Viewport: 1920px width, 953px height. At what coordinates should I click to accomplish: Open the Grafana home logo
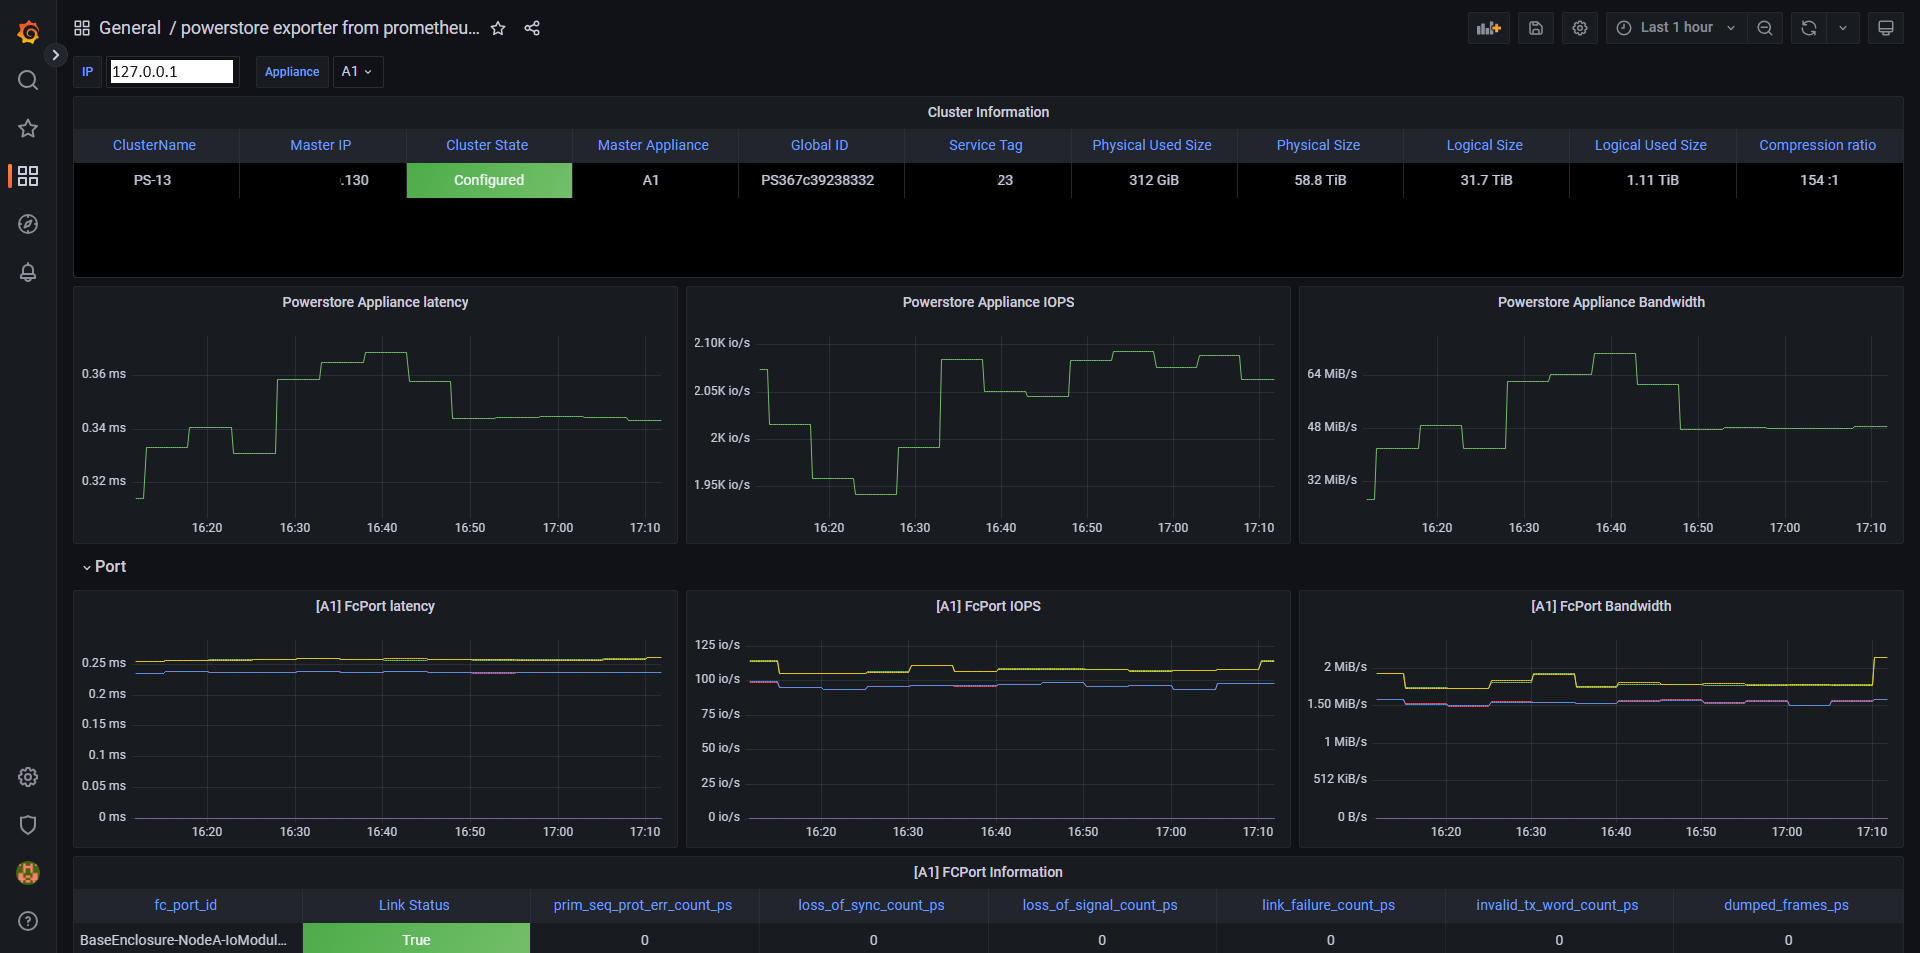(x=28, y=32)
